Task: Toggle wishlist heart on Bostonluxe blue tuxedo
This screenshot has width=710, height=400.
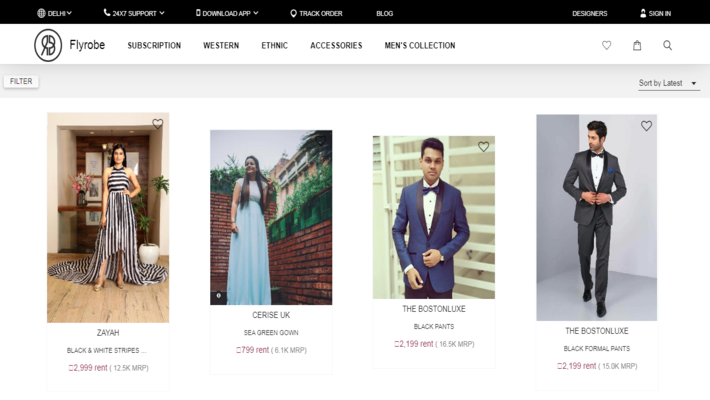Action: 483,147
